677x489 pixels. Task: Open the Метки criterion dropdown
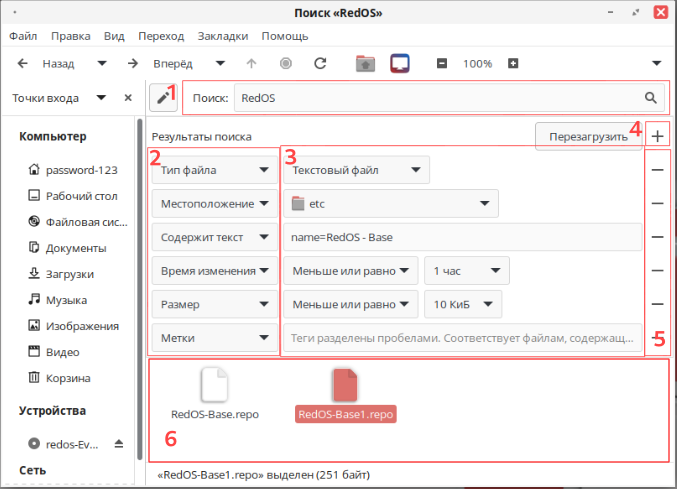215,338
